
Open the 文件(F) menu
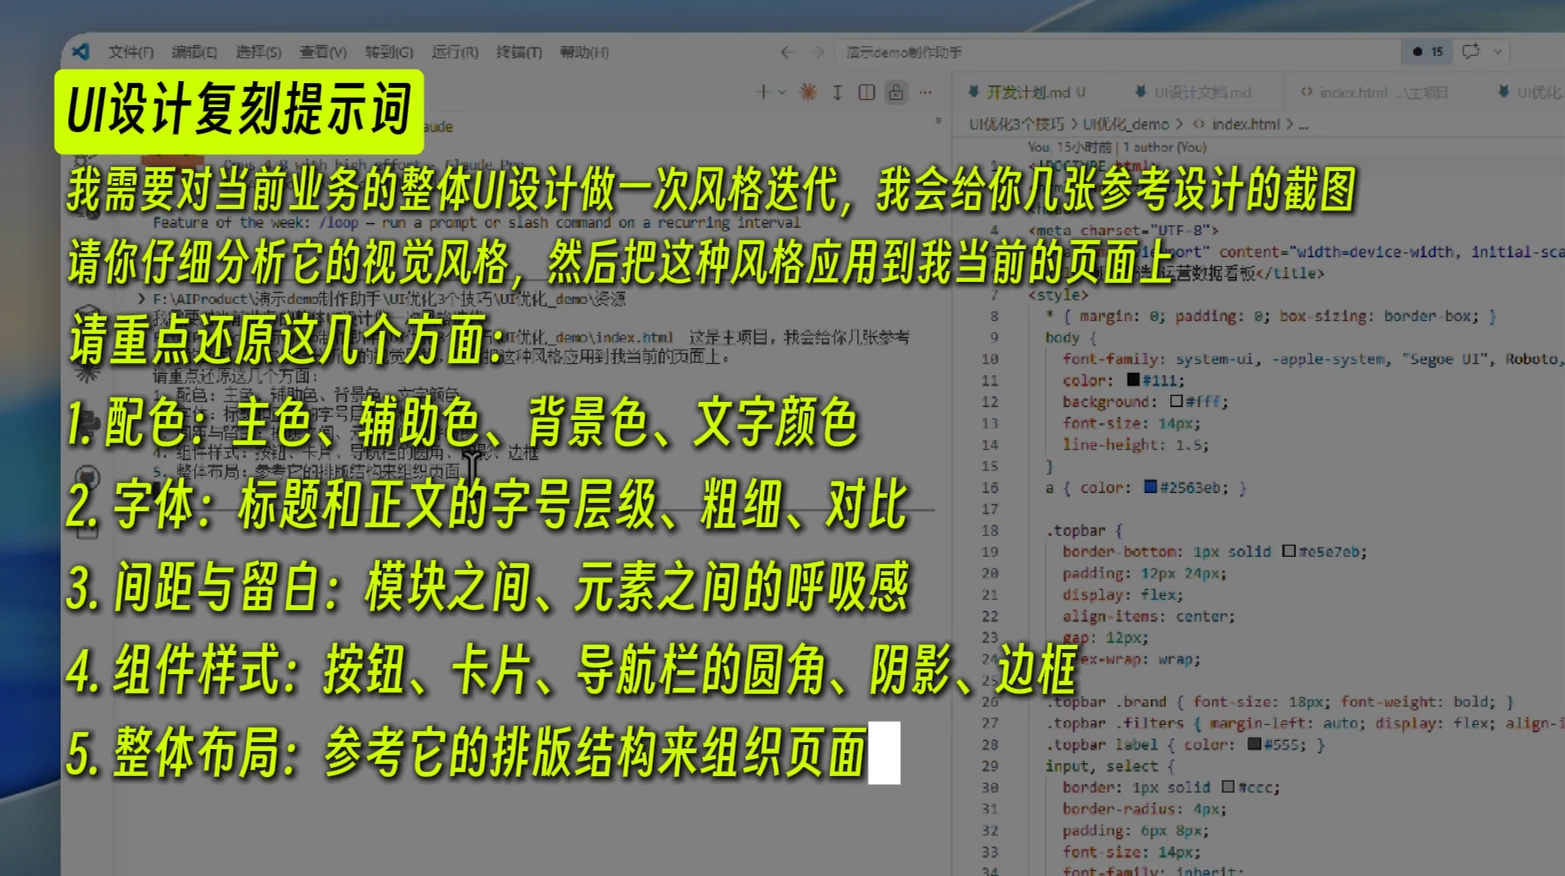(x=131, y=52)
